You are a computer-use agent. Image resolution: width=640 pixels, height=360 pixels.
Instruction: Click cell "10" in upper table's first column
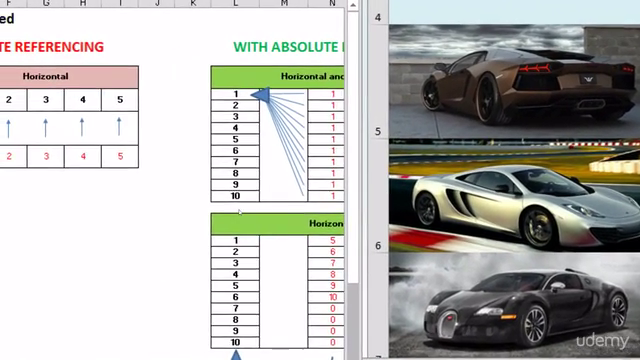236,196
